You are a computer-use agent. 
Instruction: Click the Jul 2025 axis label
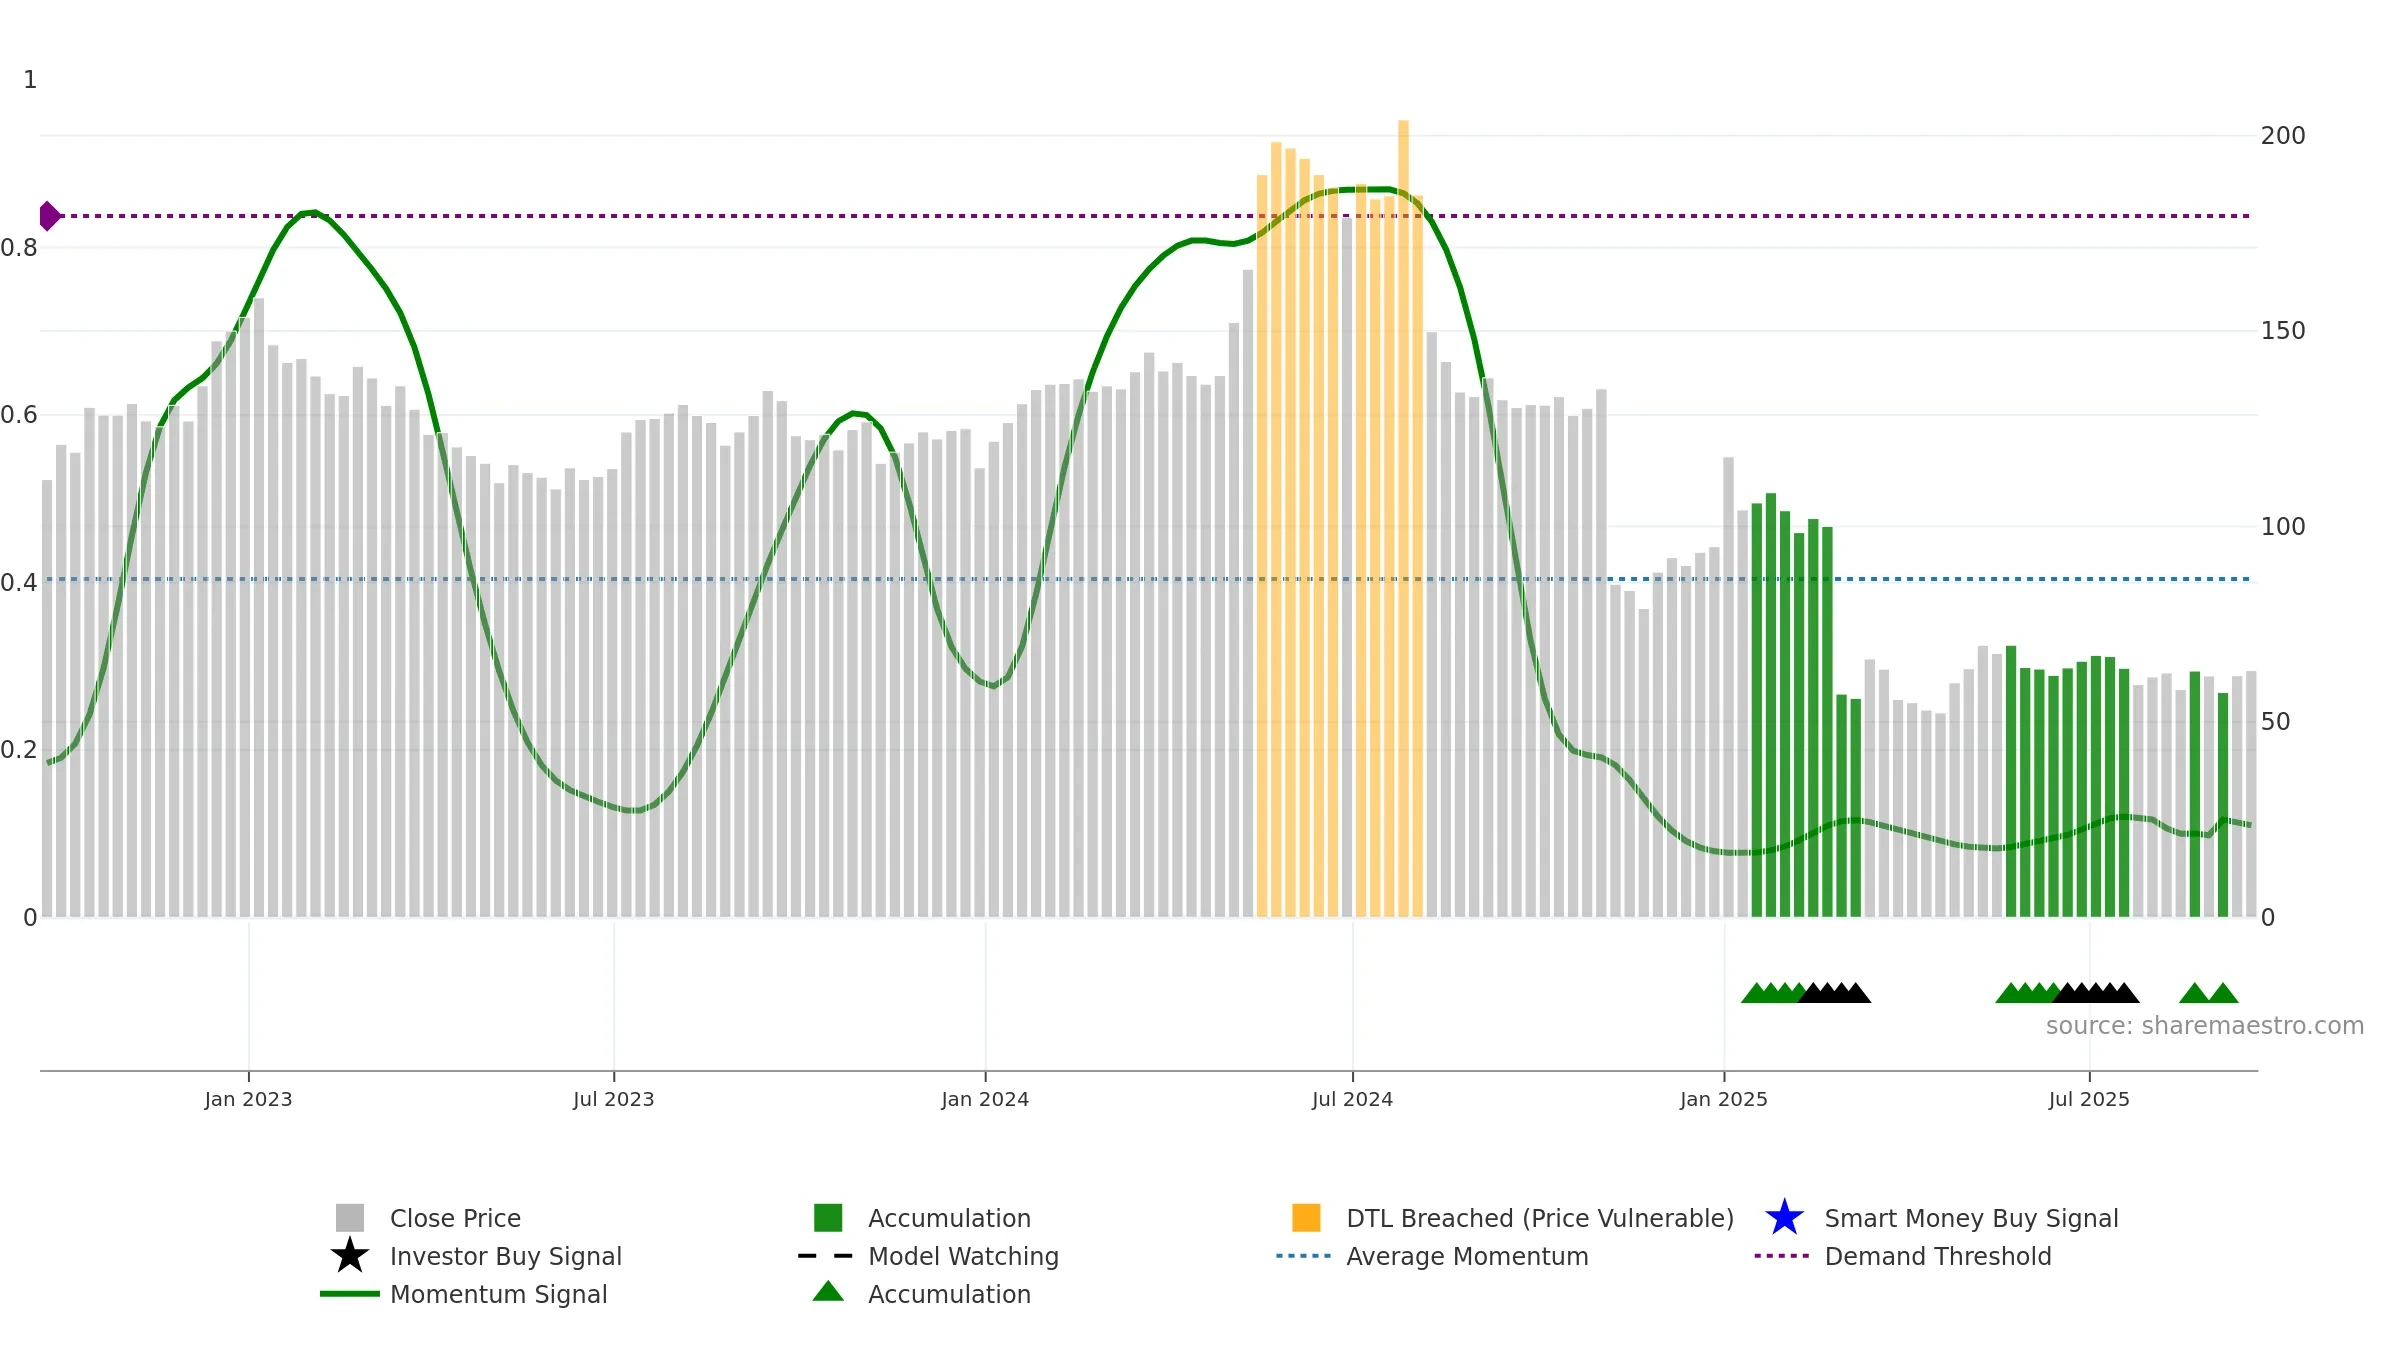pyautogui.click(x=2089, y=1099)
